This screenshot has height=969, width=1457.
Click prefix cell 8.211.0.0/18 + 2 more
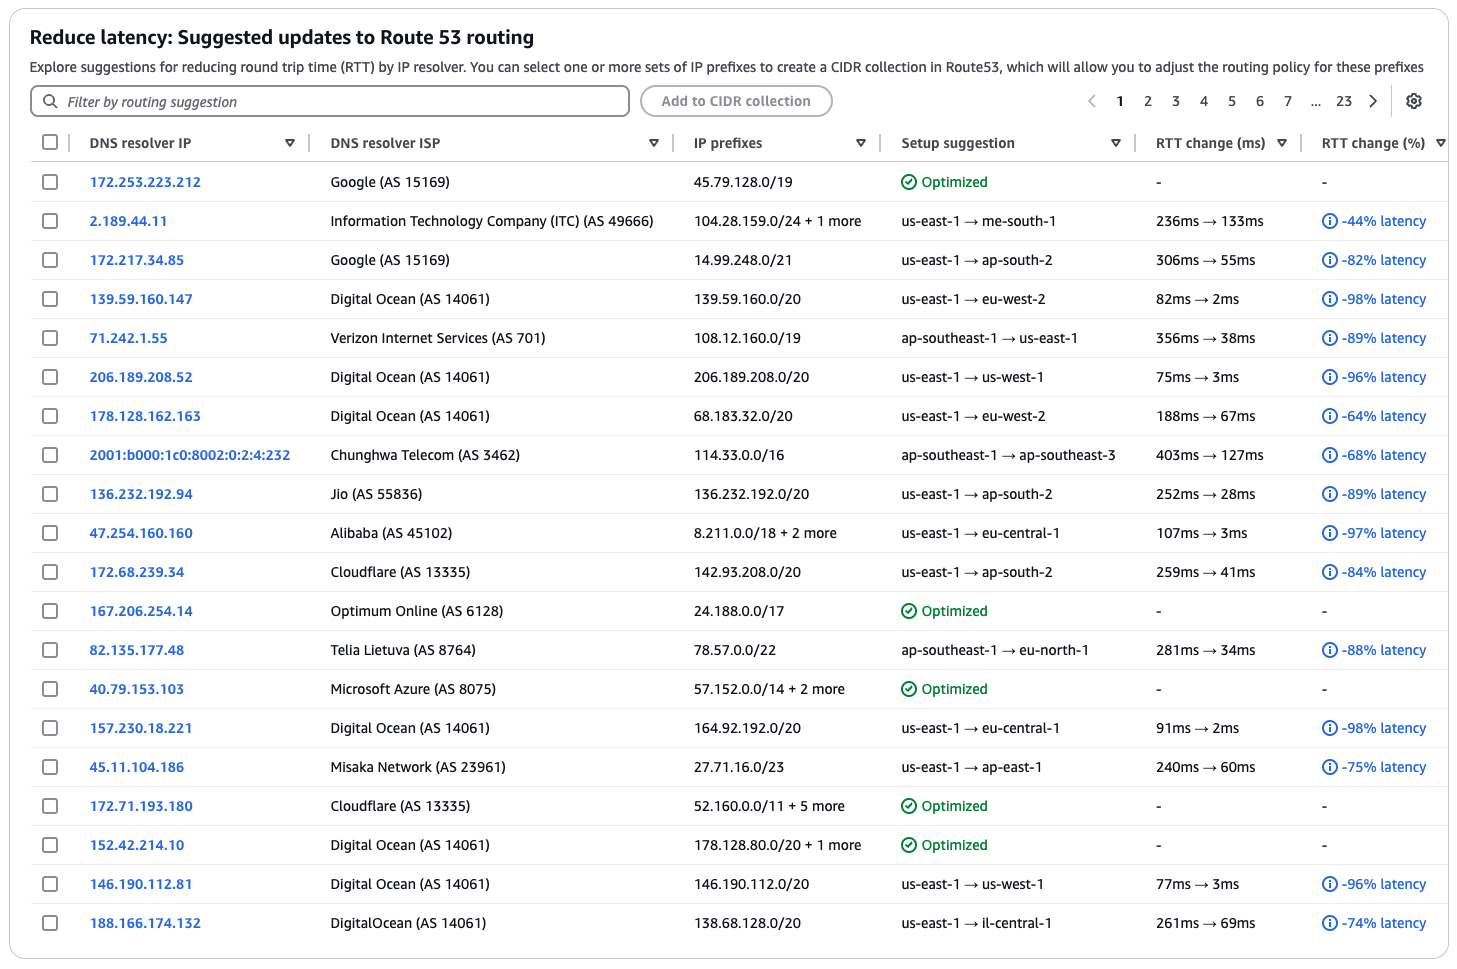click(x=765, y=533)
